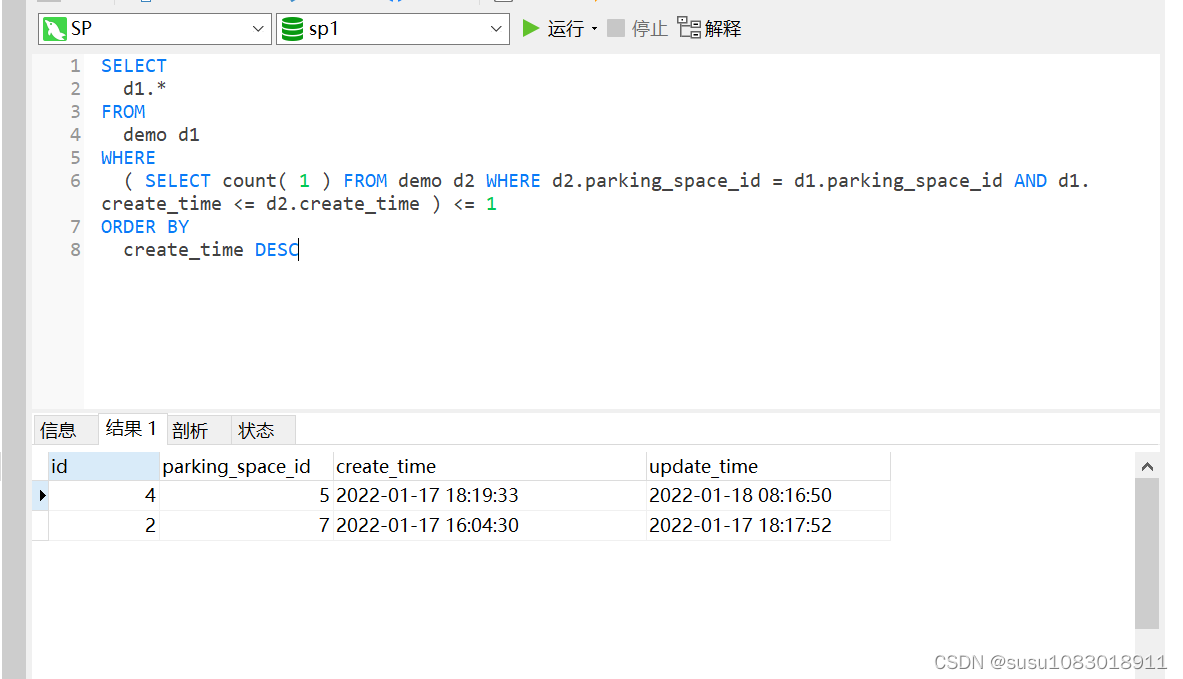Select the cell with id 4
The image size is (1183, 679).
point(103,496)
